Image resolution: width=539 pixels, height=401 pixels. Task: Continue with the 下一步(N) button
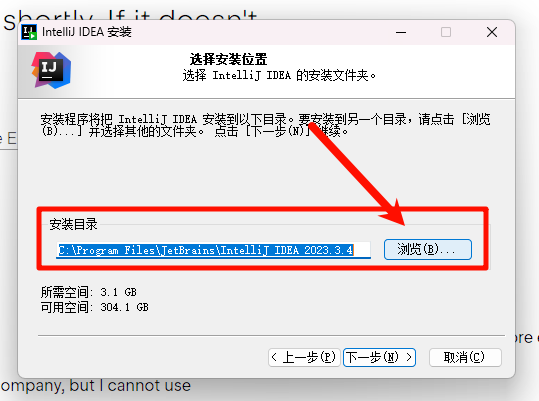coord(380,357)
